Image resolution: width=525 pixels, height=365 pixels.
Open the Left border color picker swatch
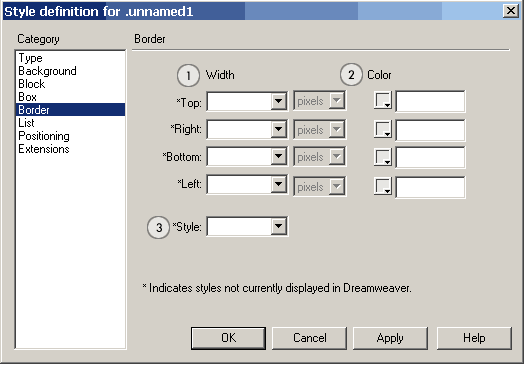383,186
